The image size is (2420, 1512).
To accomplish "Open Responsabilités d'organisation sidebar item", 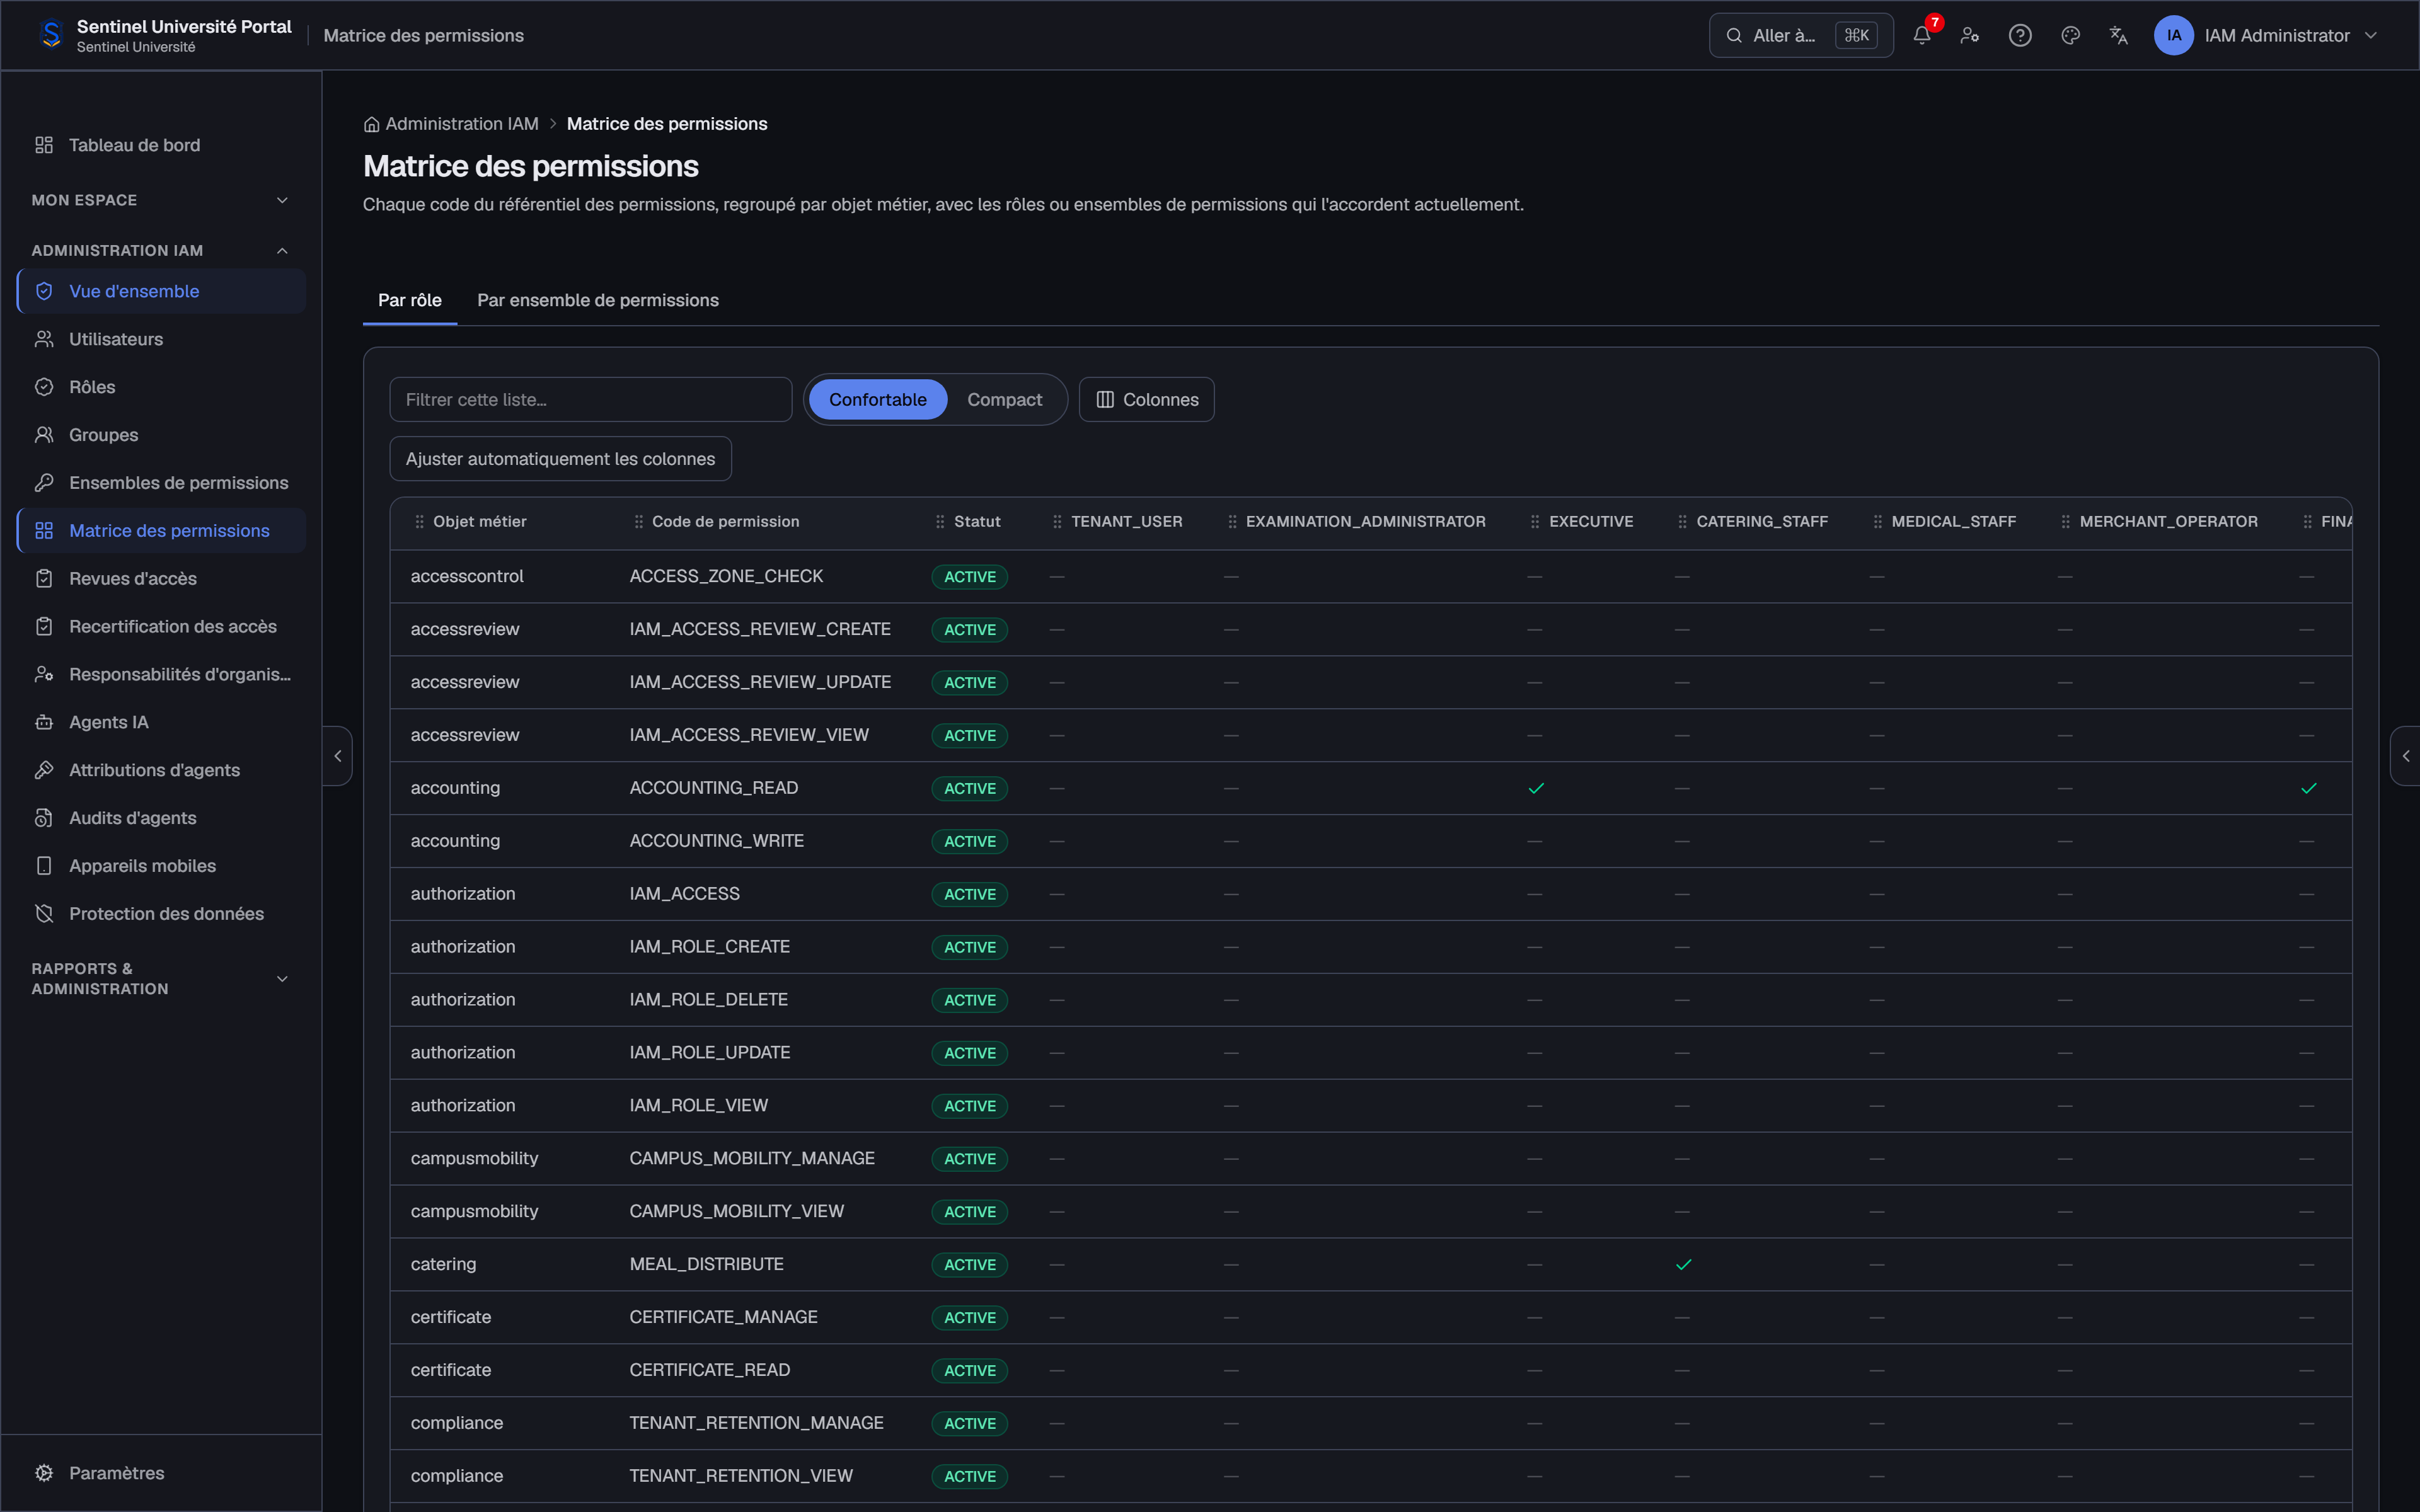I will coord(161,675).
